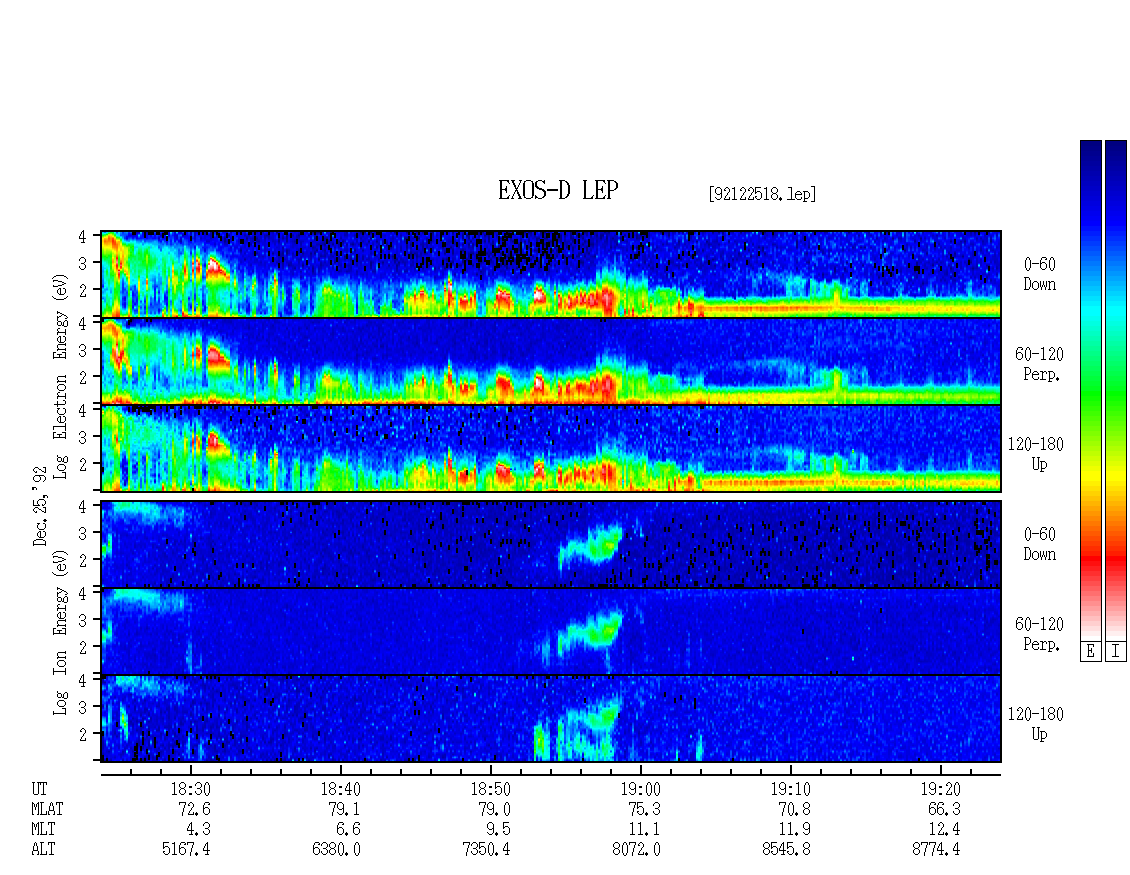Click the MLT value 12.4
1130x875 pixels.
click(945, 830)
